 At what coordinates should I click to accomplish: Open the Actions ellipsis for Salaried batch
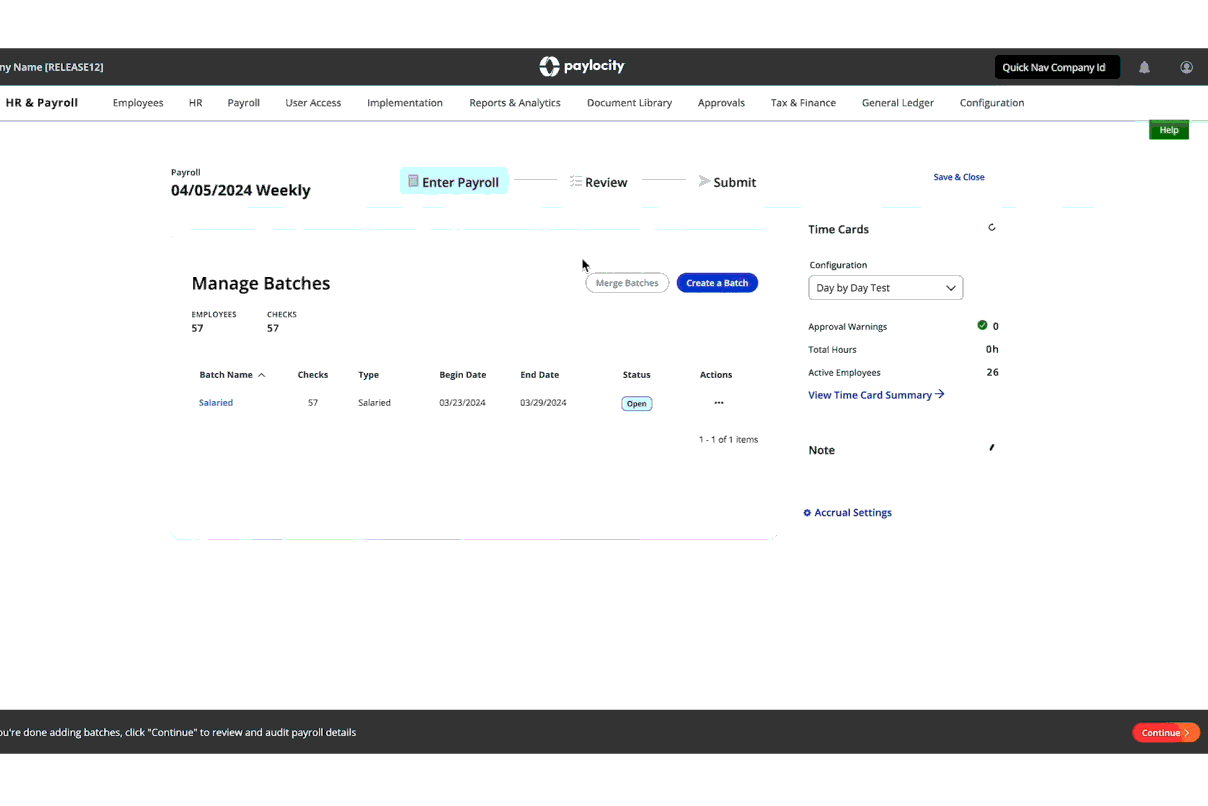(x=719, y=403)
